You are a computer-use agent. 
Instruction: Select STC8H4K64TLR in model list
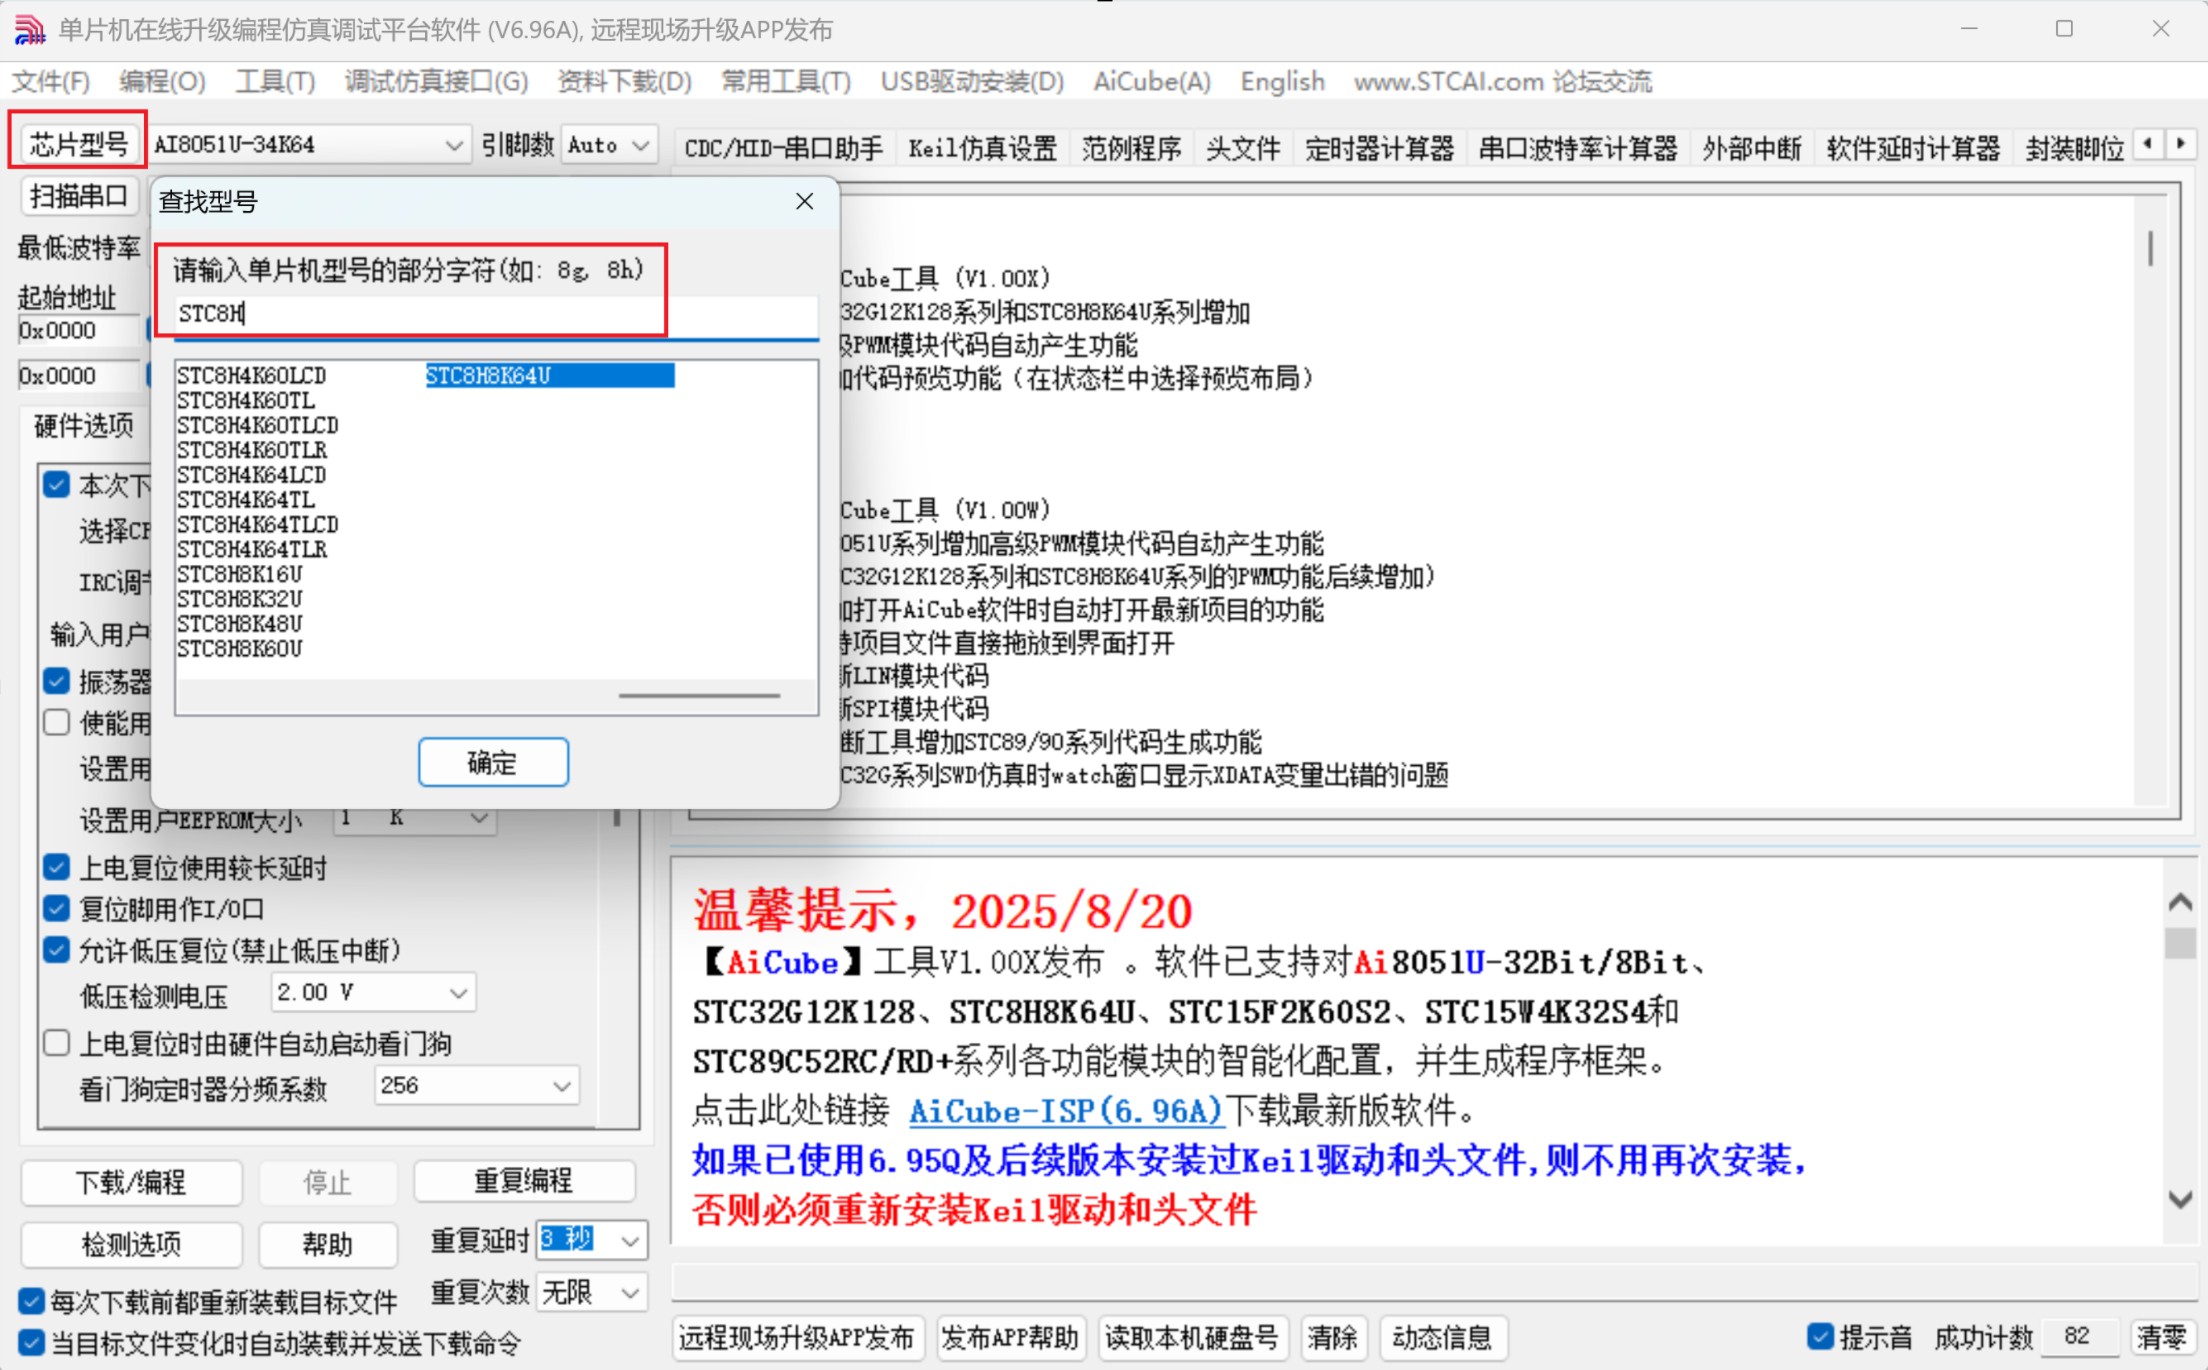[252, 549]
